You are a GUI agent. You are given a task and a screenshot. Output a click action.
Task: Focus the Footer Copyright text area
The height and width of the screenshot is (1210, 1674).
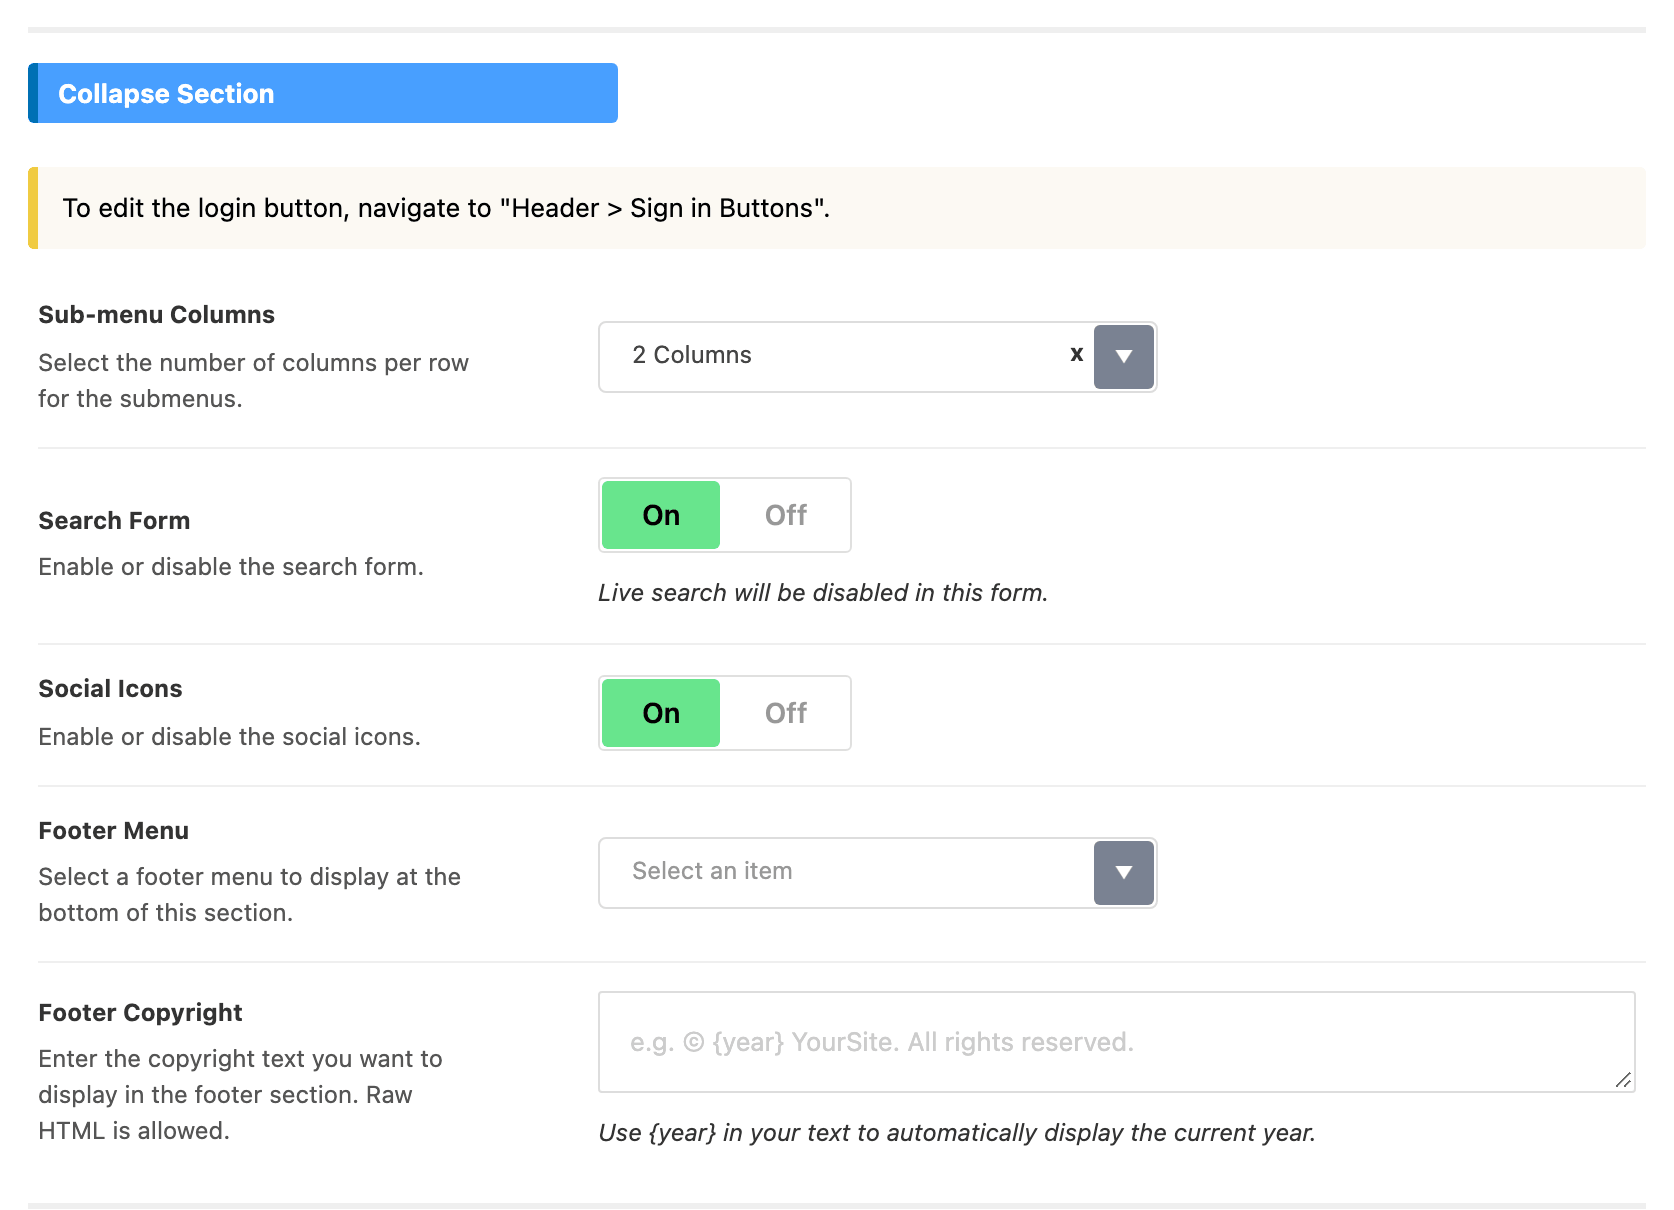(x=1116, y=1042)
